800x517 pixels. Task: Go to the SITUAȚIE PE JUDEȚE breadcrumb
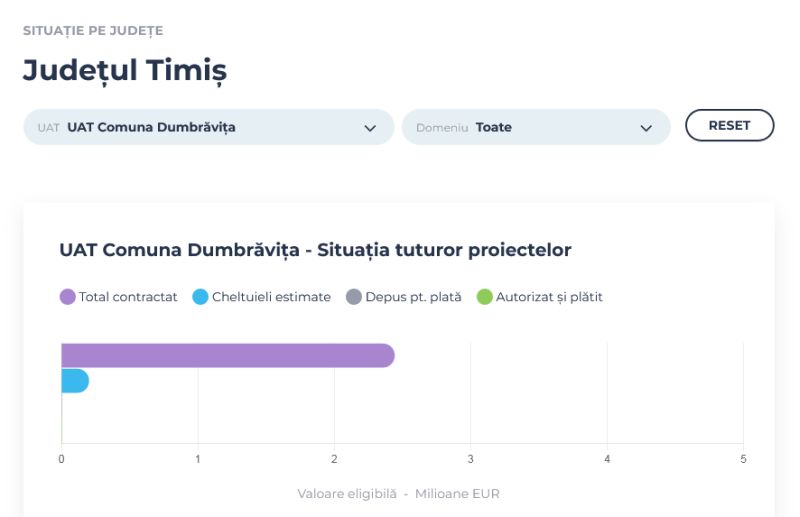point(92,31)
